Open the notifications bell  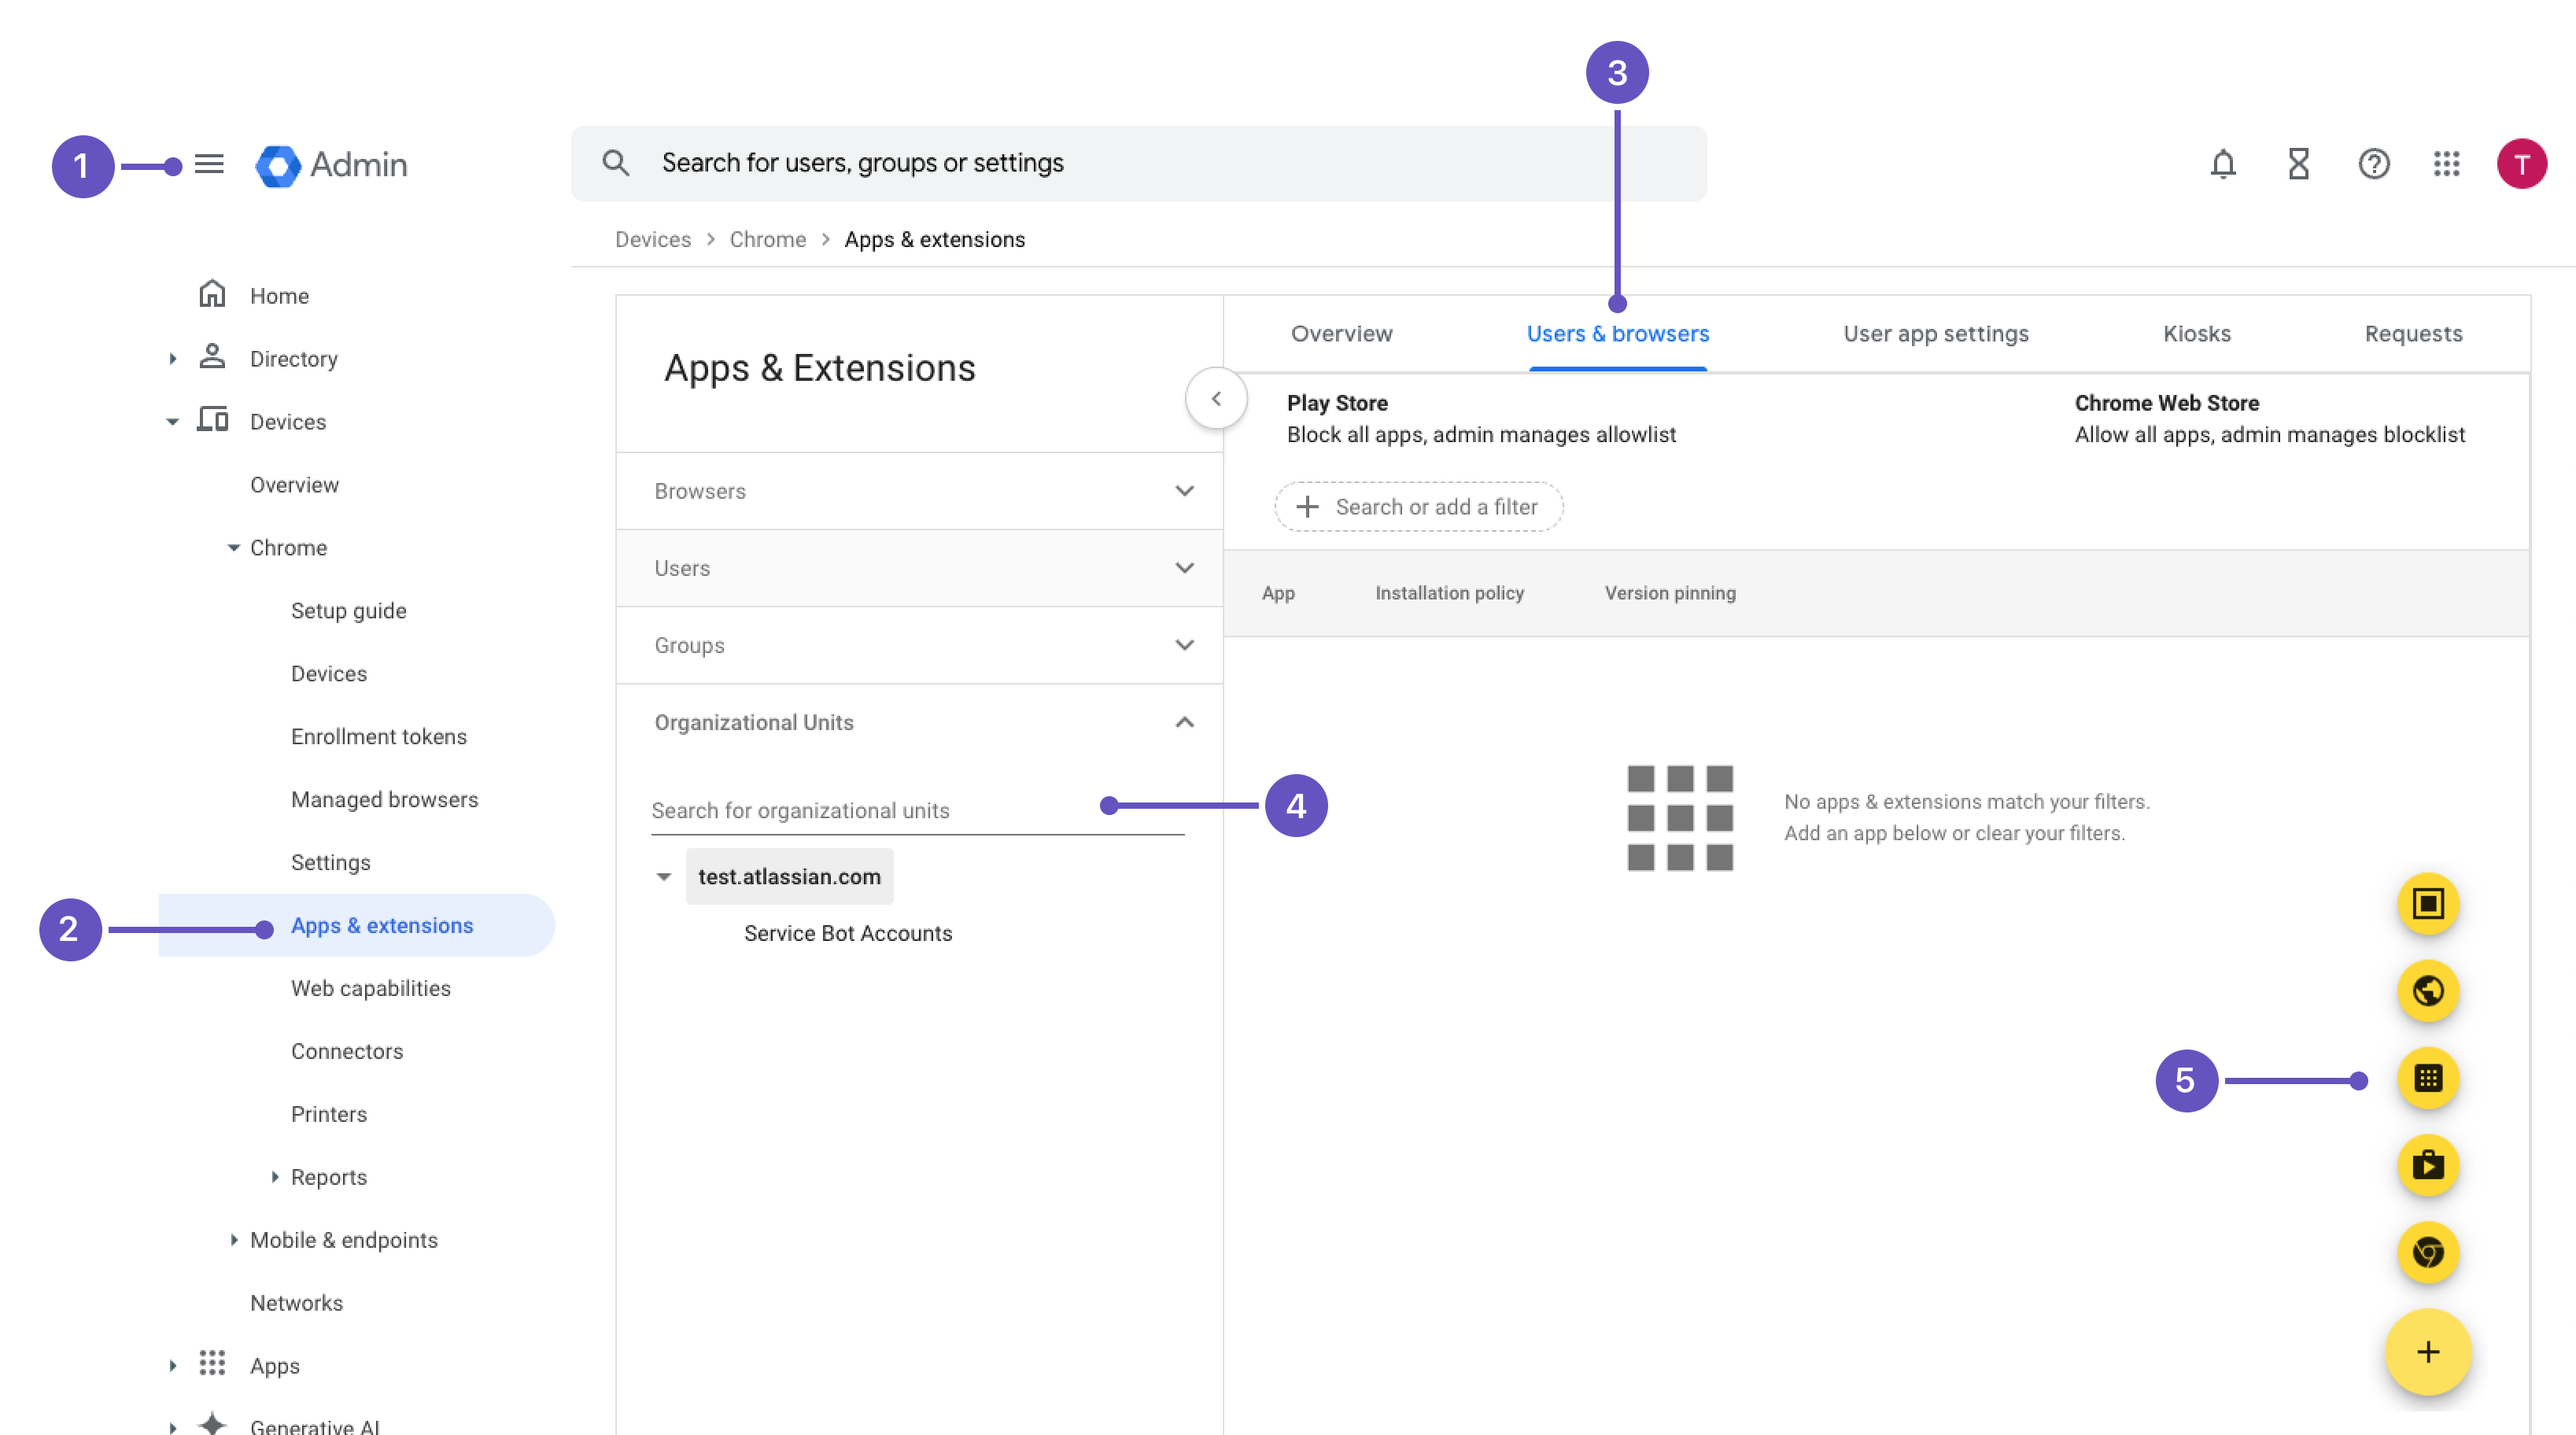point(2223,163)
